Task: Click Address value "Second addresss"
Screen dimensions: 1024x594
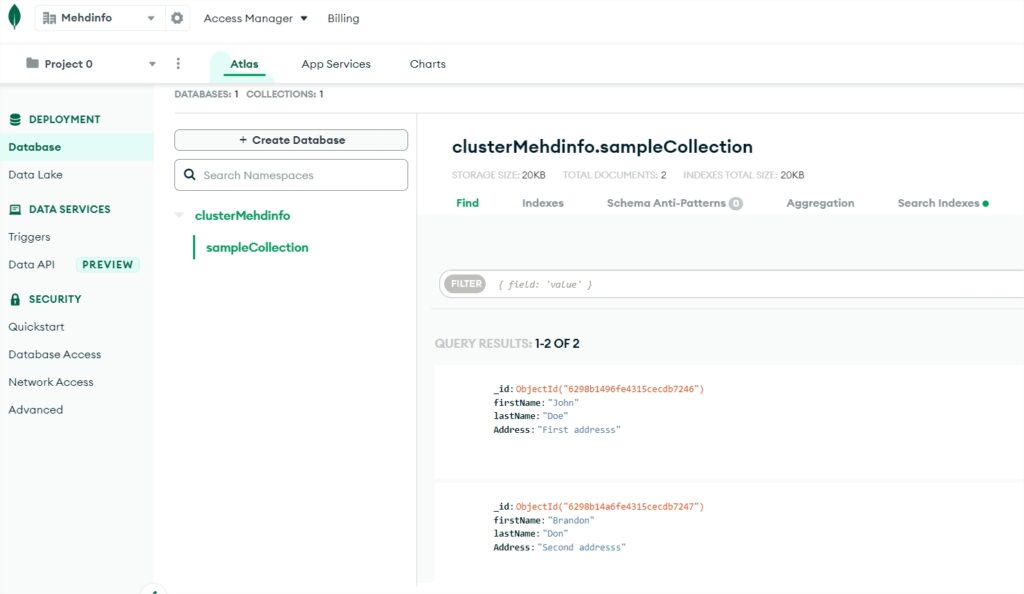Action: click(x=581, y=547)
